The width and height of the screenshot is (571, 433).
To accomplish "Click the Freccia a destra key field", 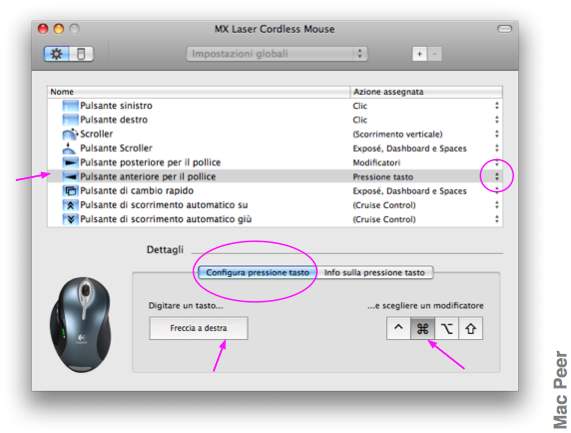I will [198, 328].
